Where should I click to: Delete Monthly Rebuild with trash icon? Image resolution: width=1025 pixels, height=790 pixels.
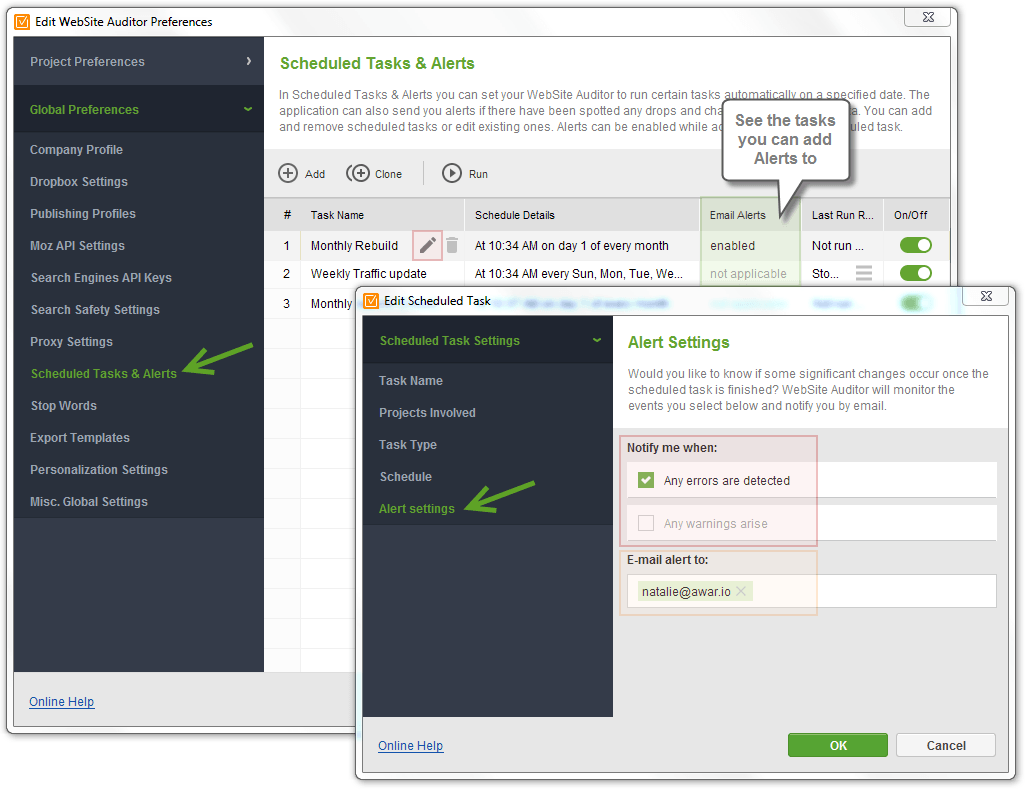click(452, 245)
